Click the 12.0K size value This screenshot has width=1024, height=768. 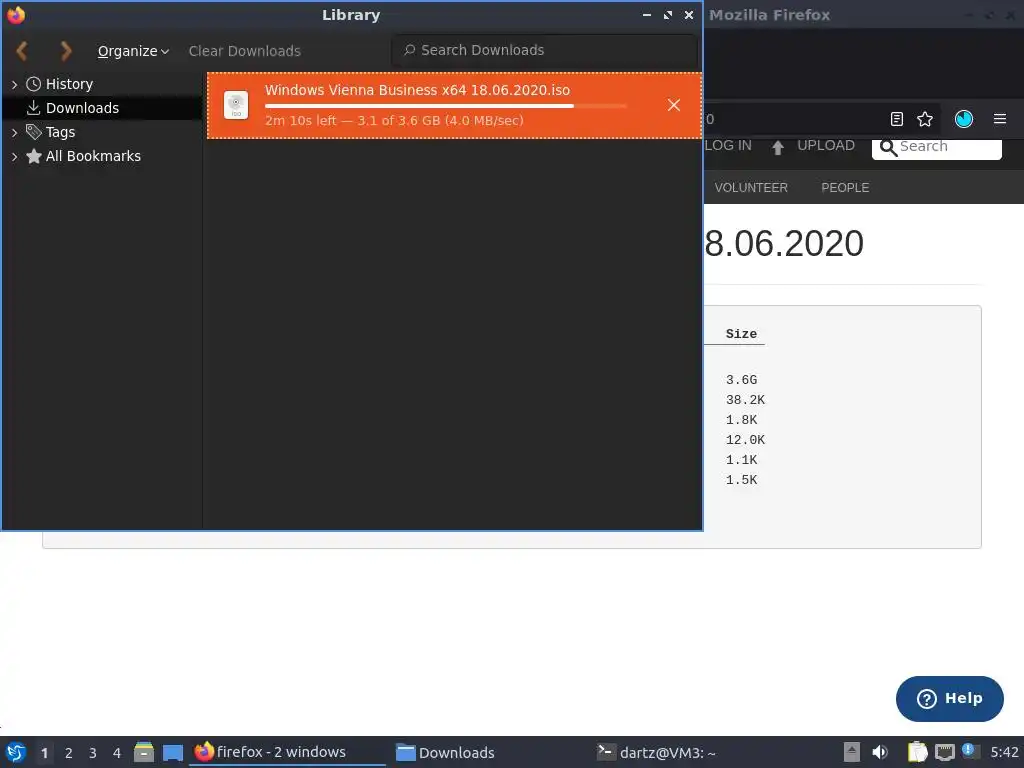[x=745, y=440]
